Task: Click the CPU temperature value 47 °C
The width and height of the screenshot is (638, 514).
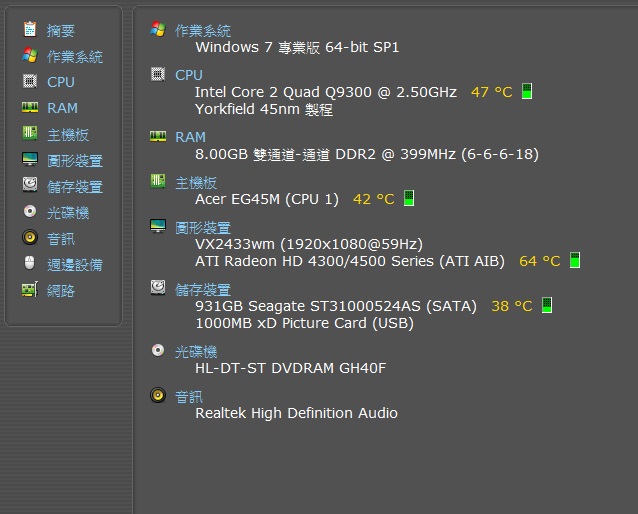Action: point(492,92)
